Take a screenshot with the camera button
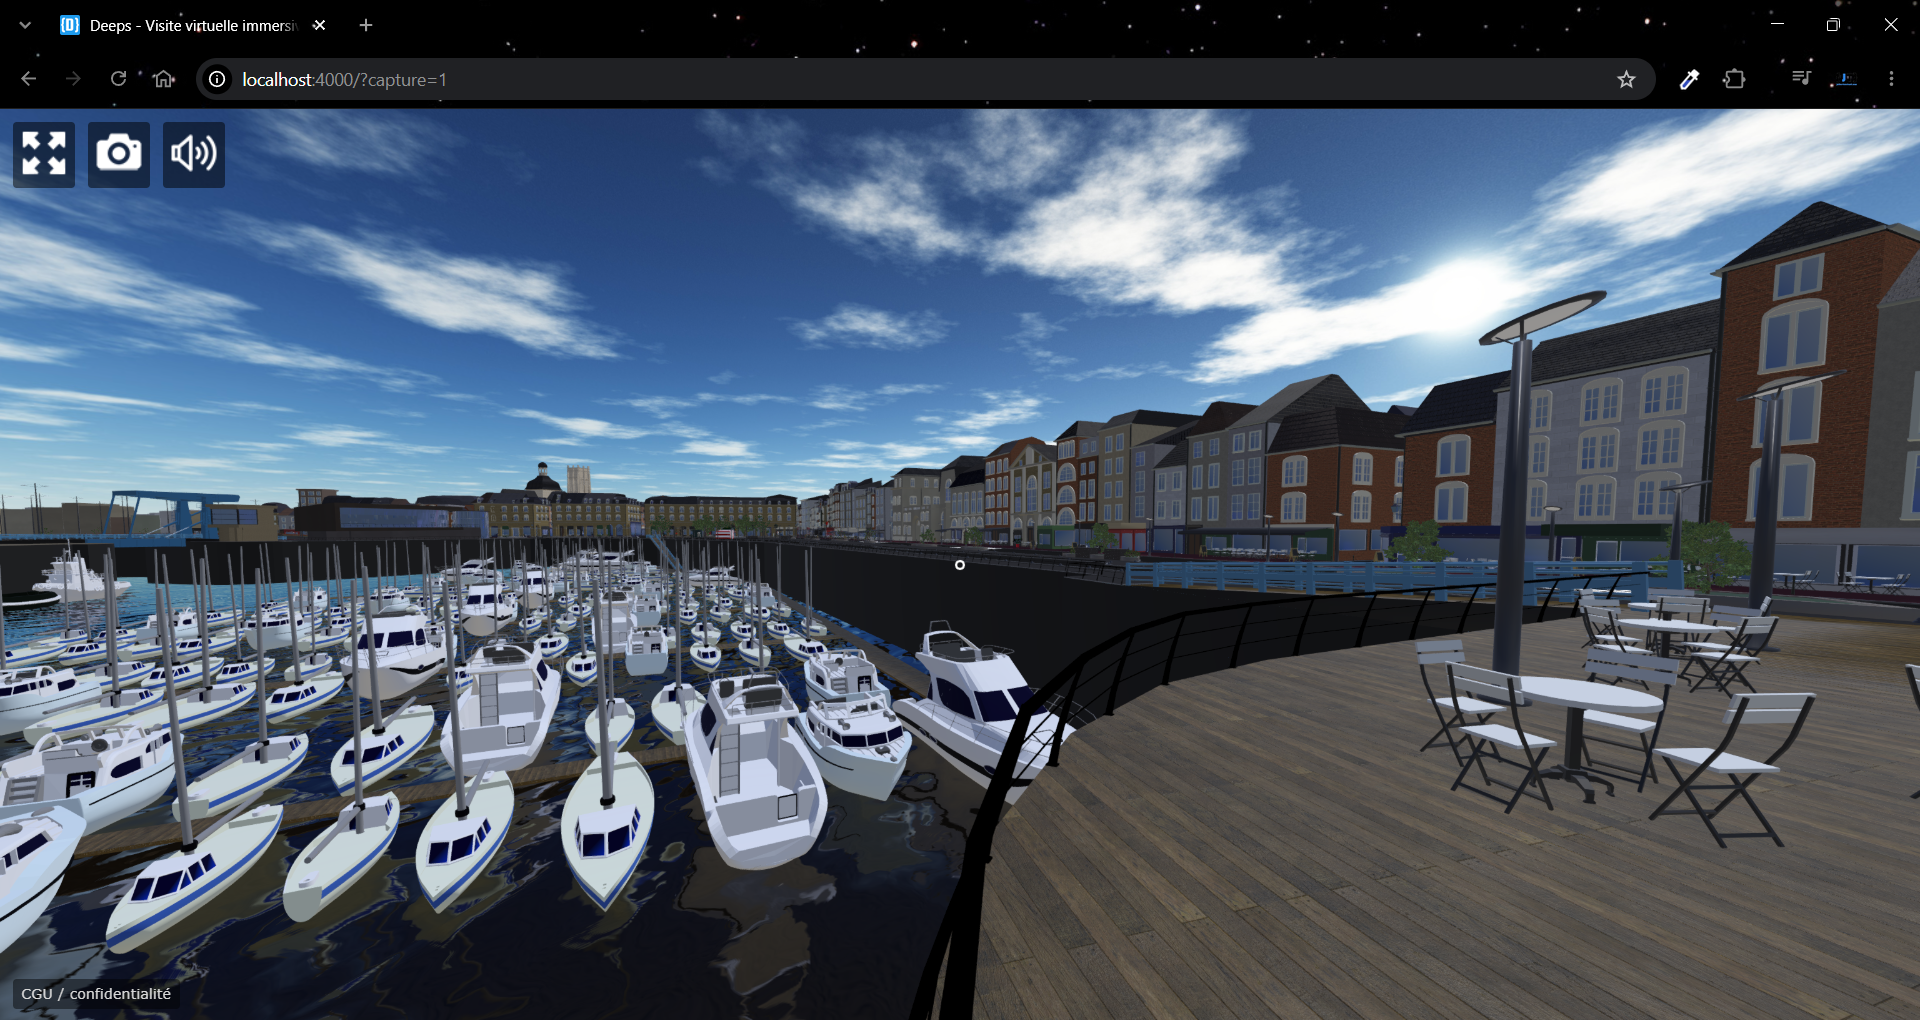1920x1020 pixels. [x=119, y=155]
